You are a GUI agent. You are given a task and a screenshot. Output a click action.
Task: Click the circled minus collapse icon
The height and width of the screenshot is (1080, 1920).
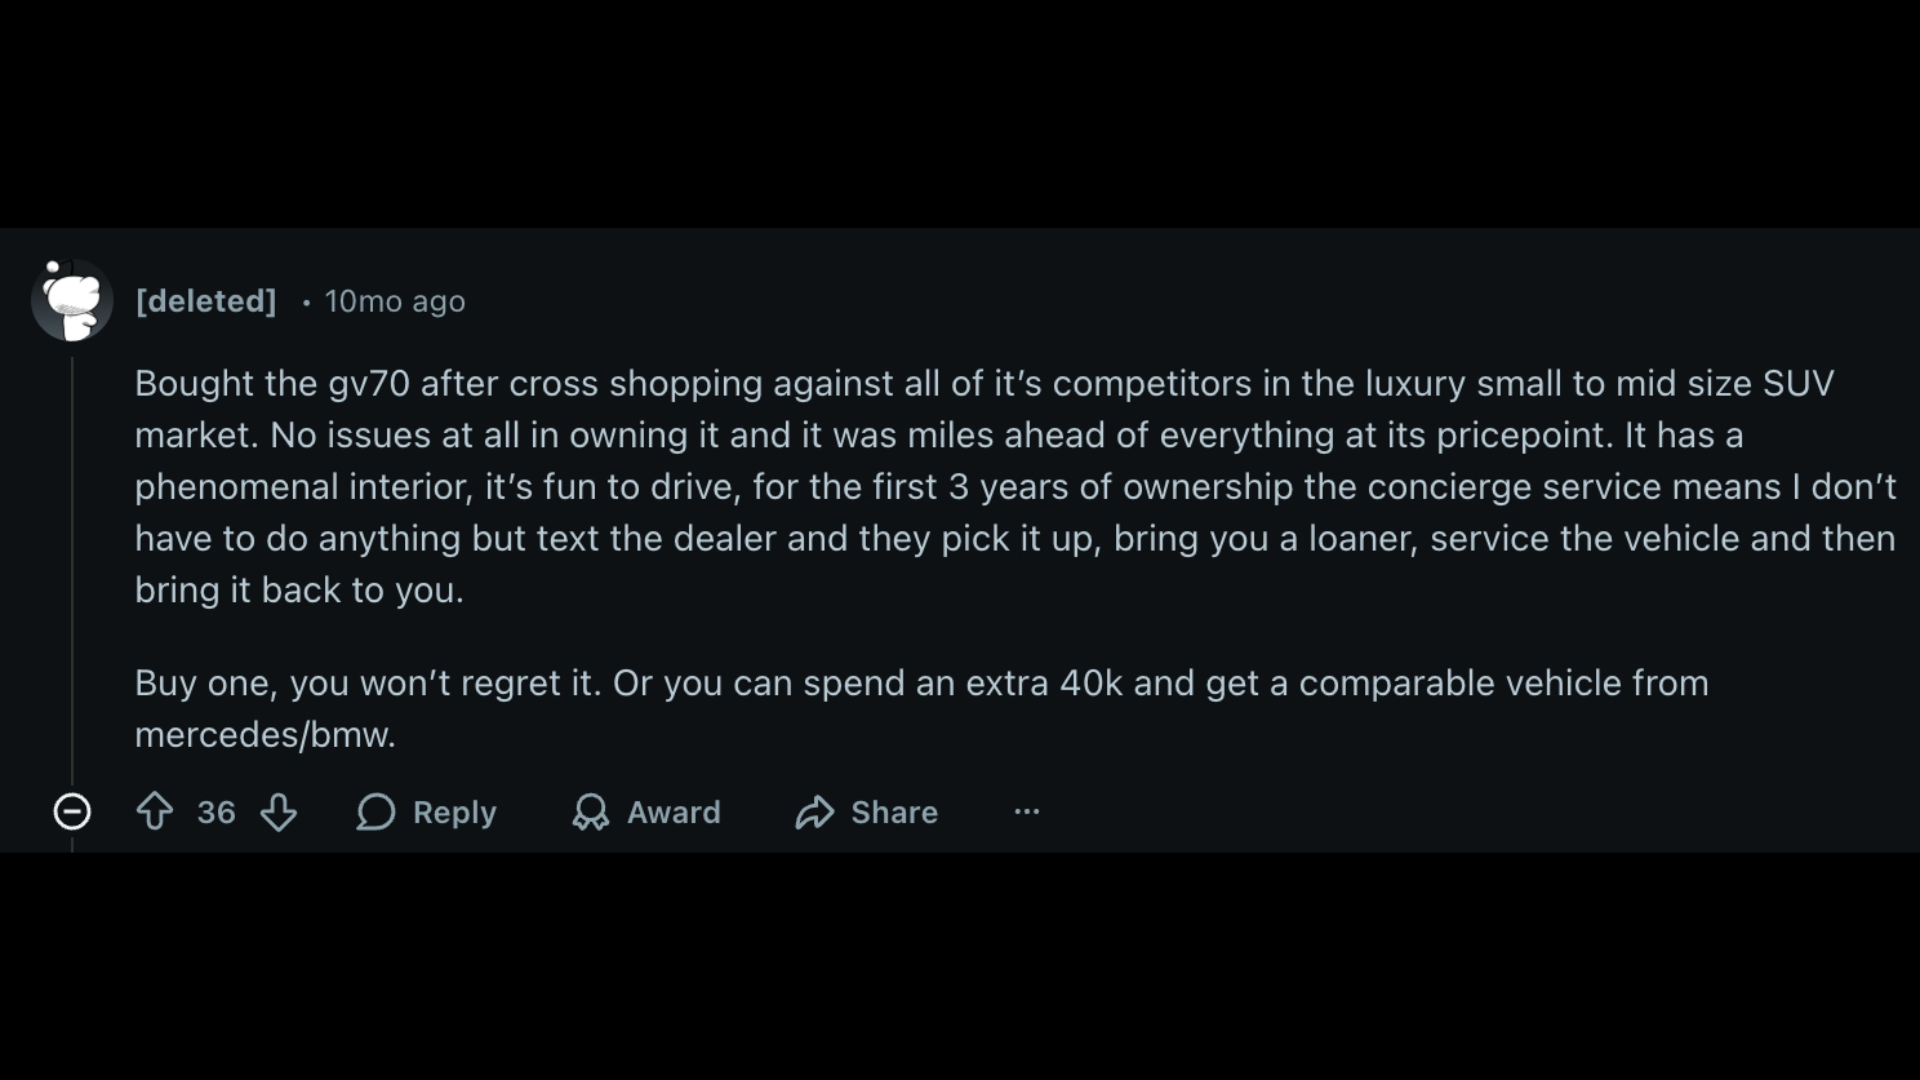[72, 813]
